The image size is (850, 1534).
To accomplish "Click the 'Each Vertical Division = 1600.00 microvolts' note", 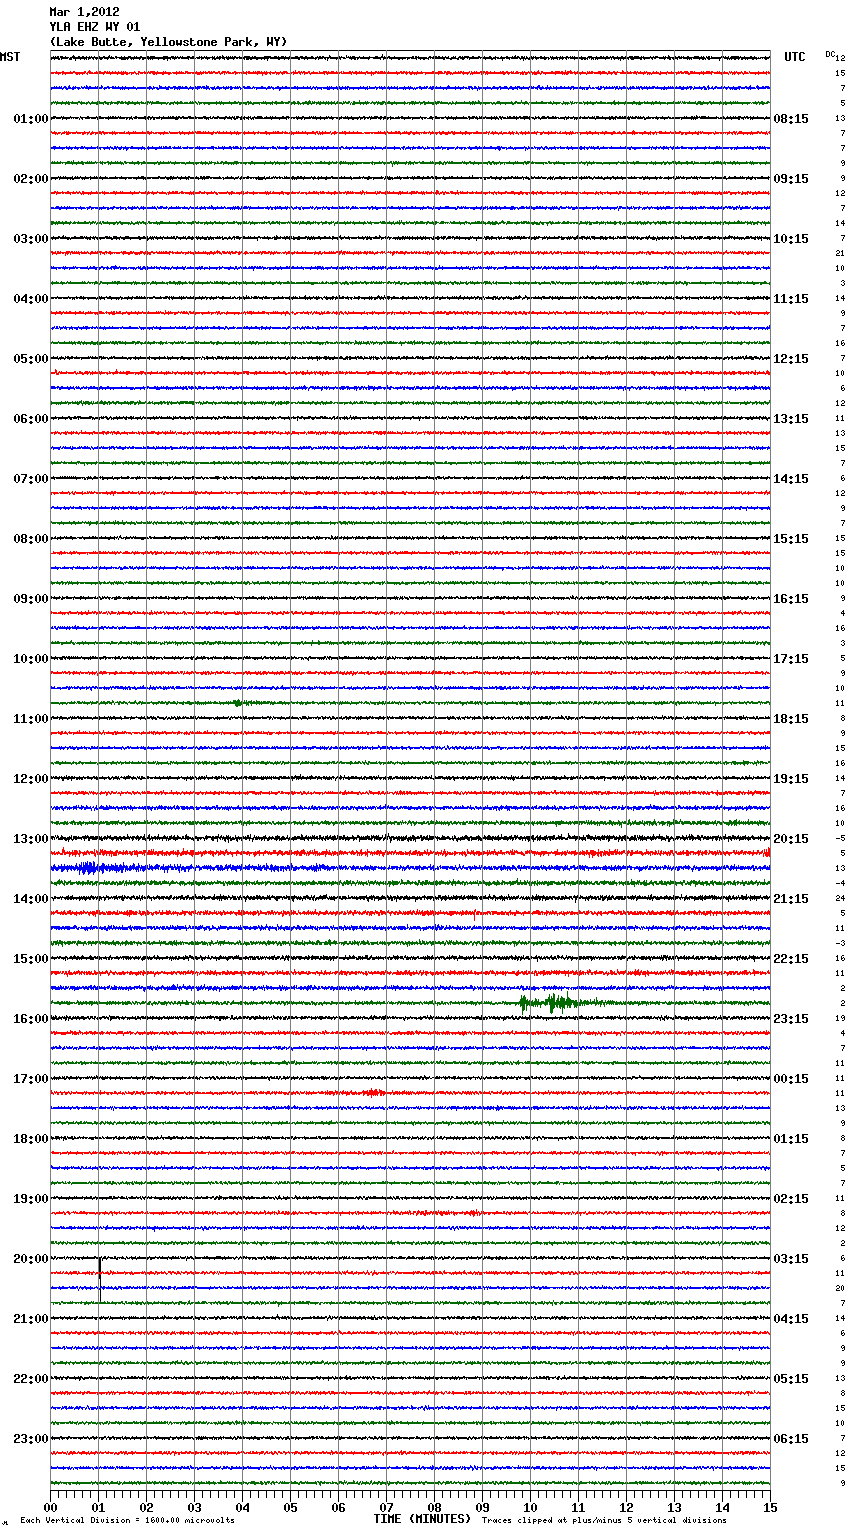I will click(x=127, y=1520).
